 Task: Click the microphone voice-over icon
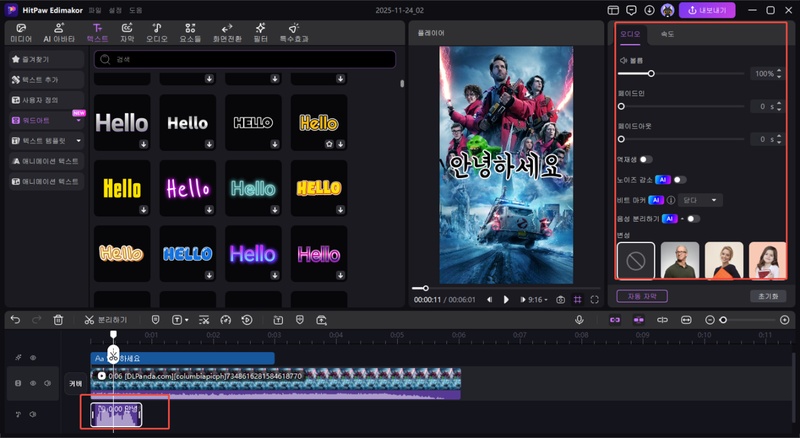579,320
